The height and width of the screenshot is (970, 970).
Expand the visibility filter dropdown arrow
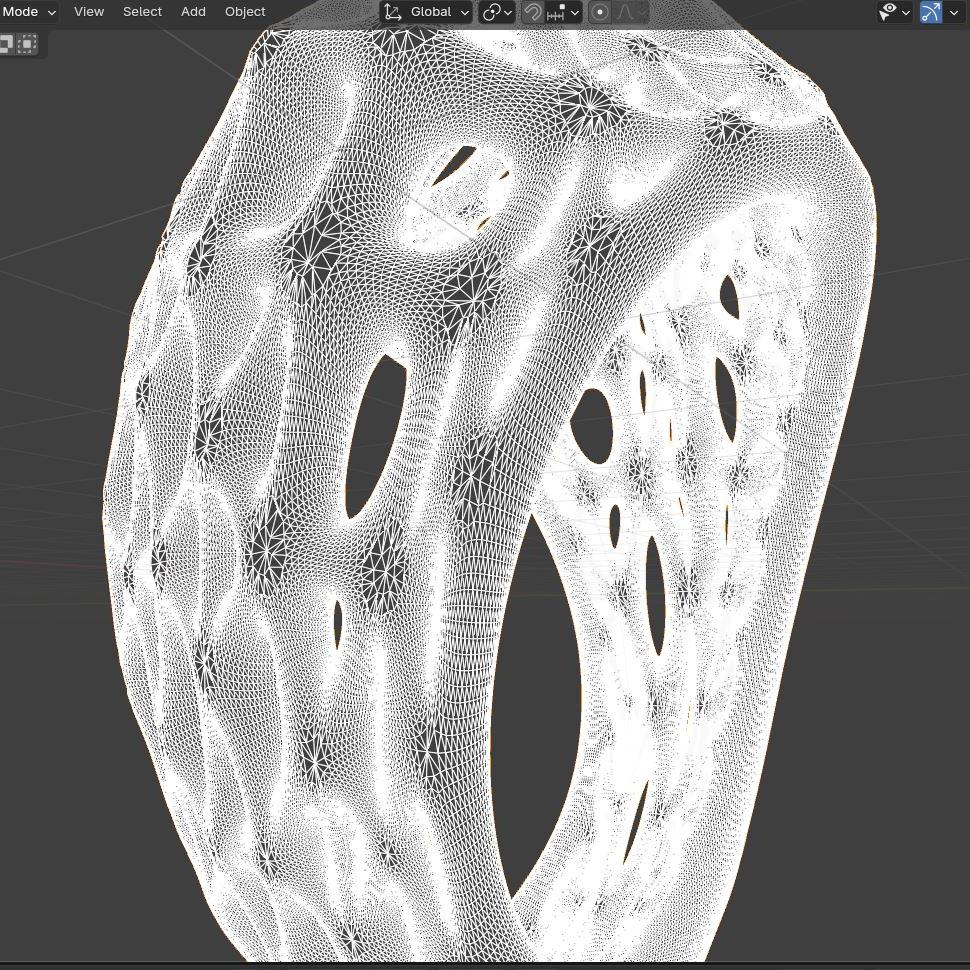click(x=906, y=12)
